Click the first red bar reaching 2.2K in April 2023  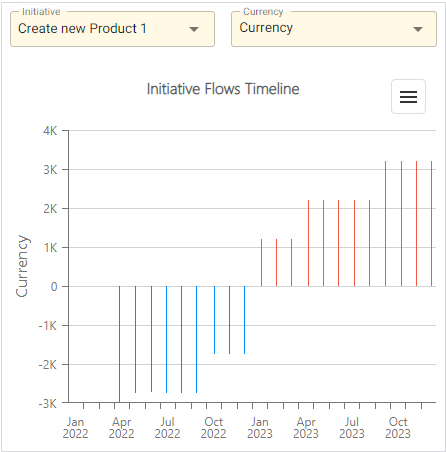pyautogui.click(x=309, y=243)
